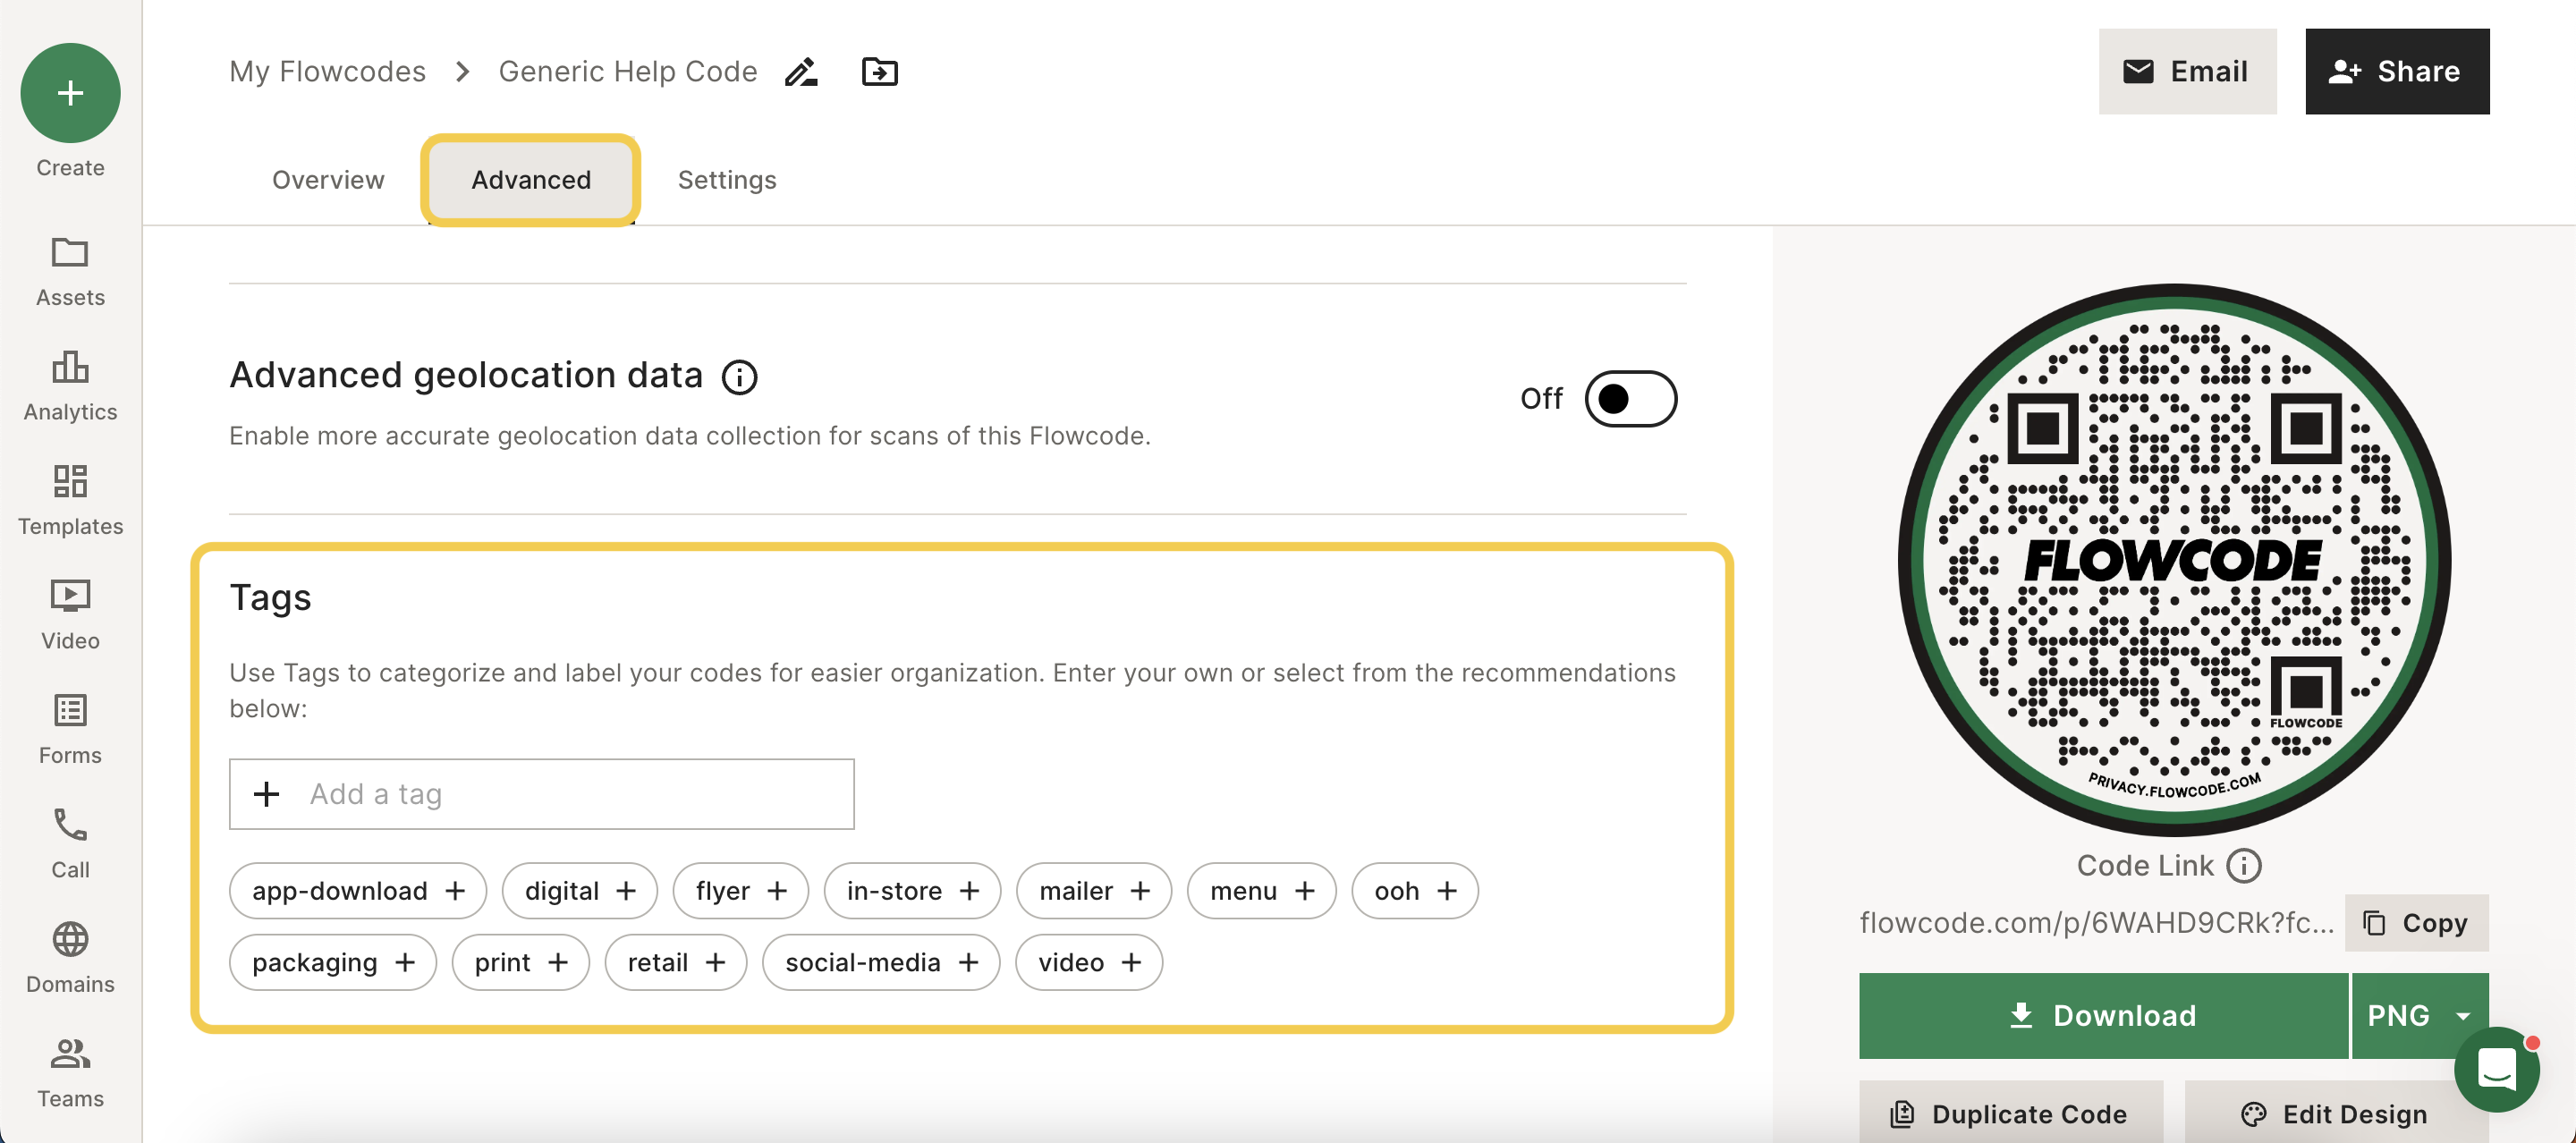
Task: Add the mailer tag
Action: point(1094,891)
